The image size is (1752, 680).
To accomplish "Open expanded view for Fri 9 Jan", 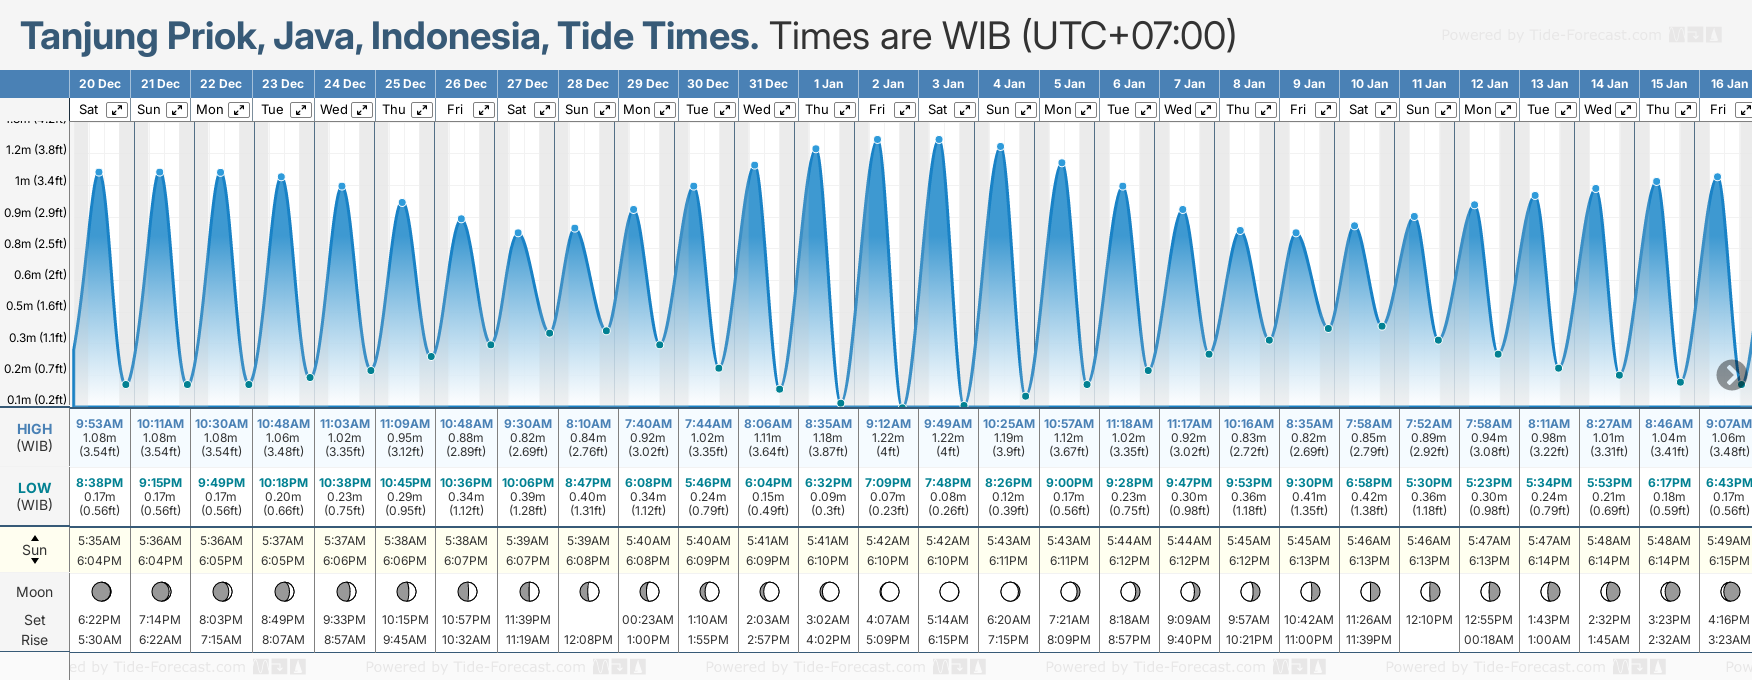I will tap(1326, 110).
